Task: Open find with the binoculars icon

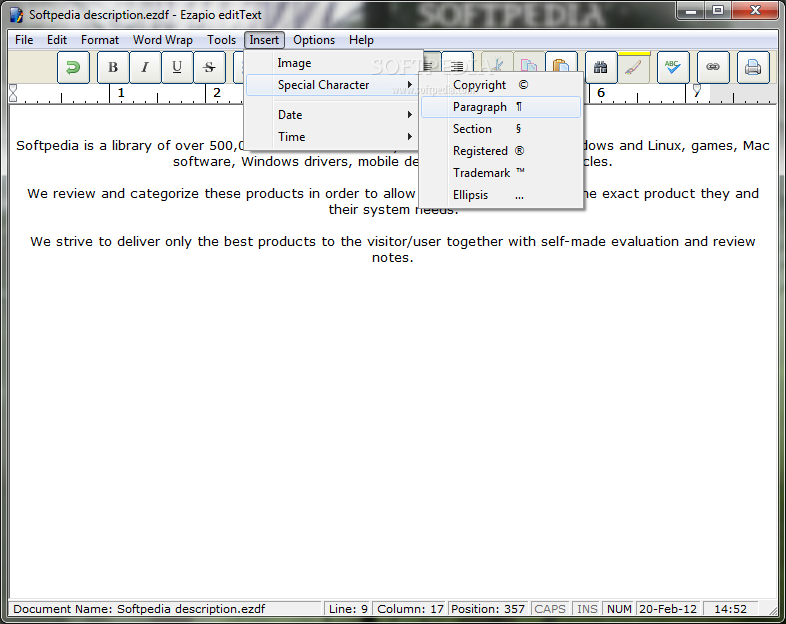Action: pyautogui.click(x=601, y=67)
